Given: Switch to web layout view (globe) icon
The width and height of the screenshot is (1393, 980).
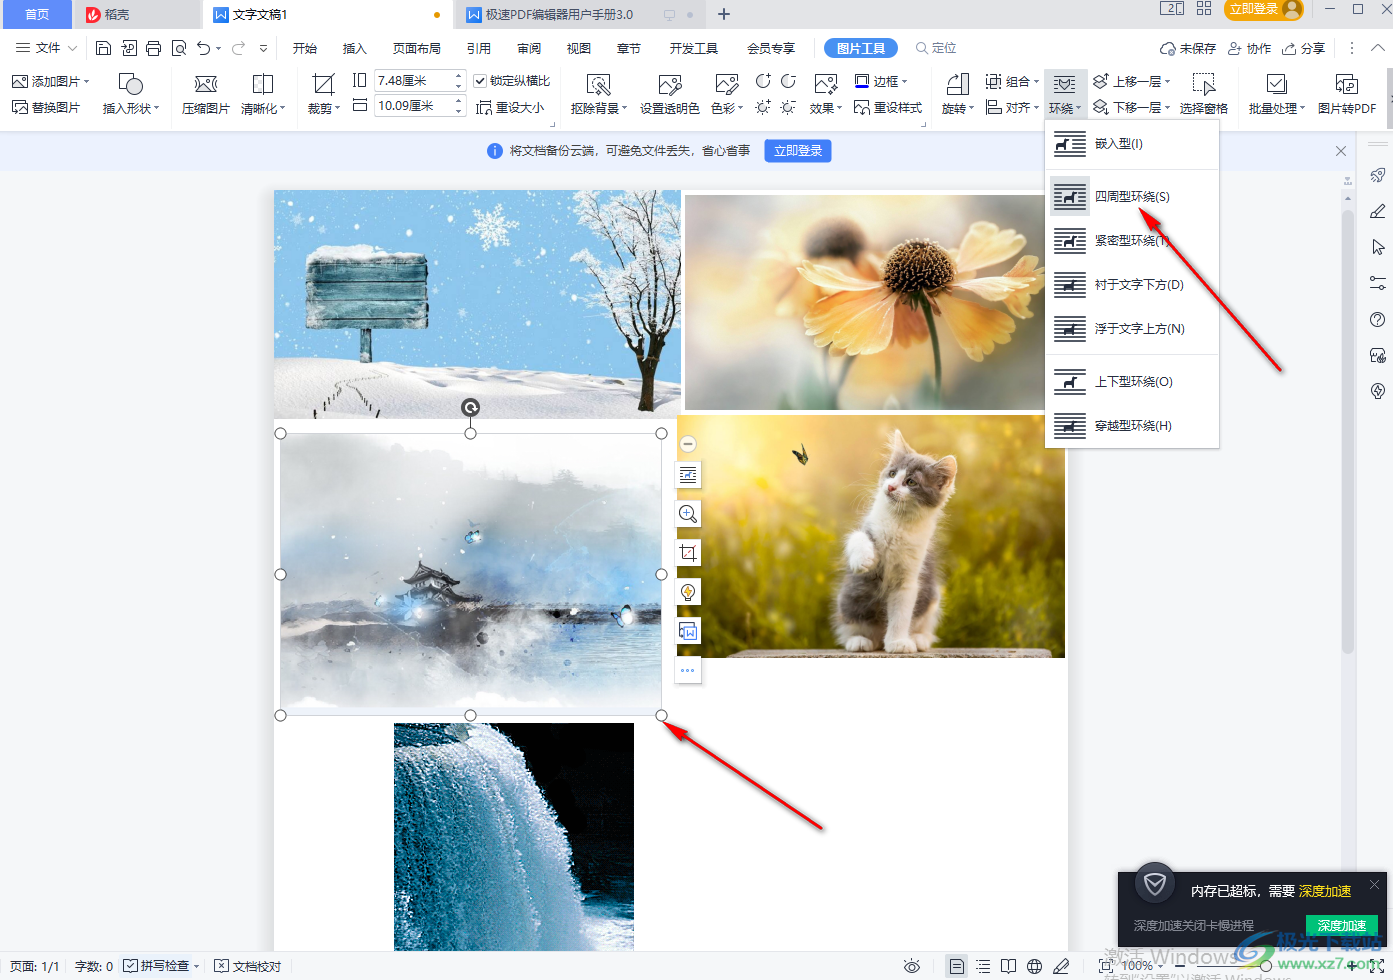Looking at the screenshot, I should [x=1035, y=966].
